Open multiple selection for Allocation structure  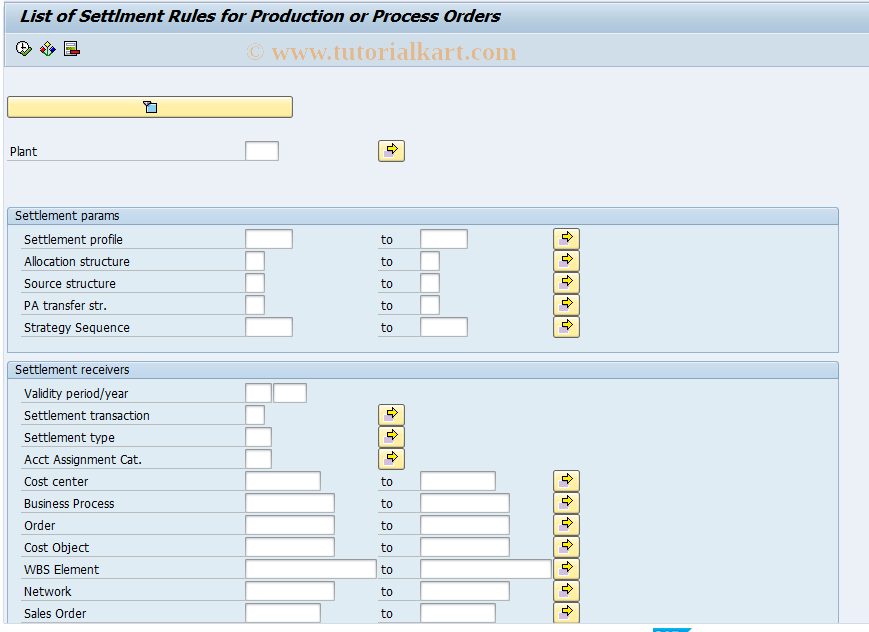point(566,260)
